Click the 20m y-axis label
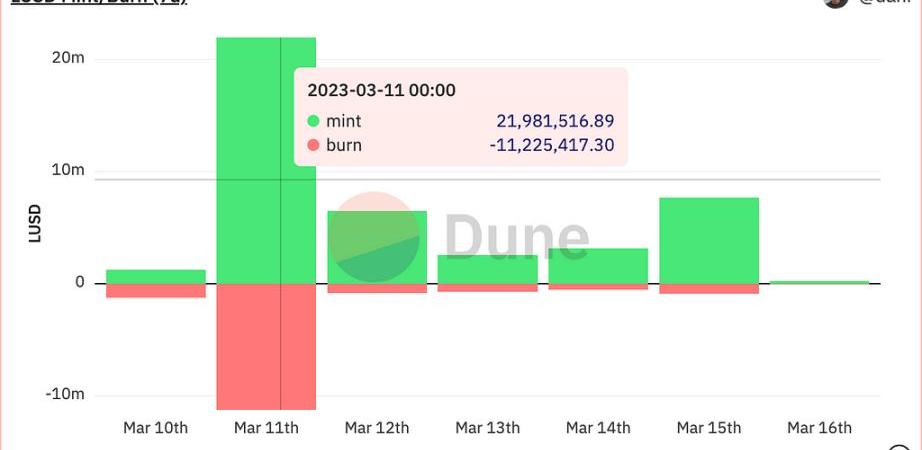 point(68,58)
